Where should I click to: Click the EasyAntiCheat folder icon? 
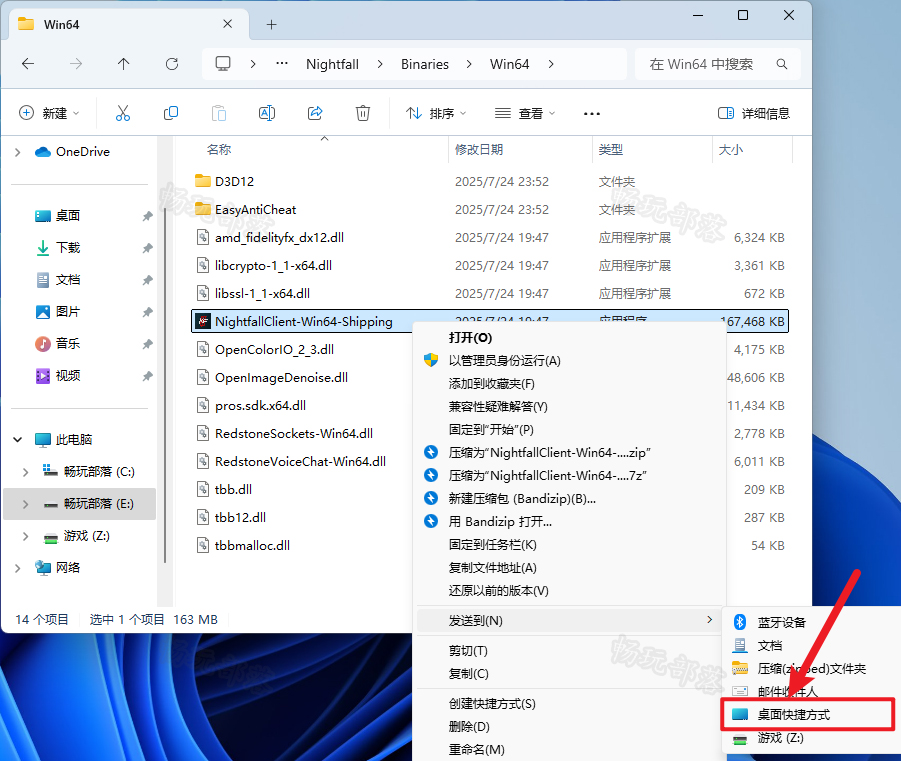202,209
